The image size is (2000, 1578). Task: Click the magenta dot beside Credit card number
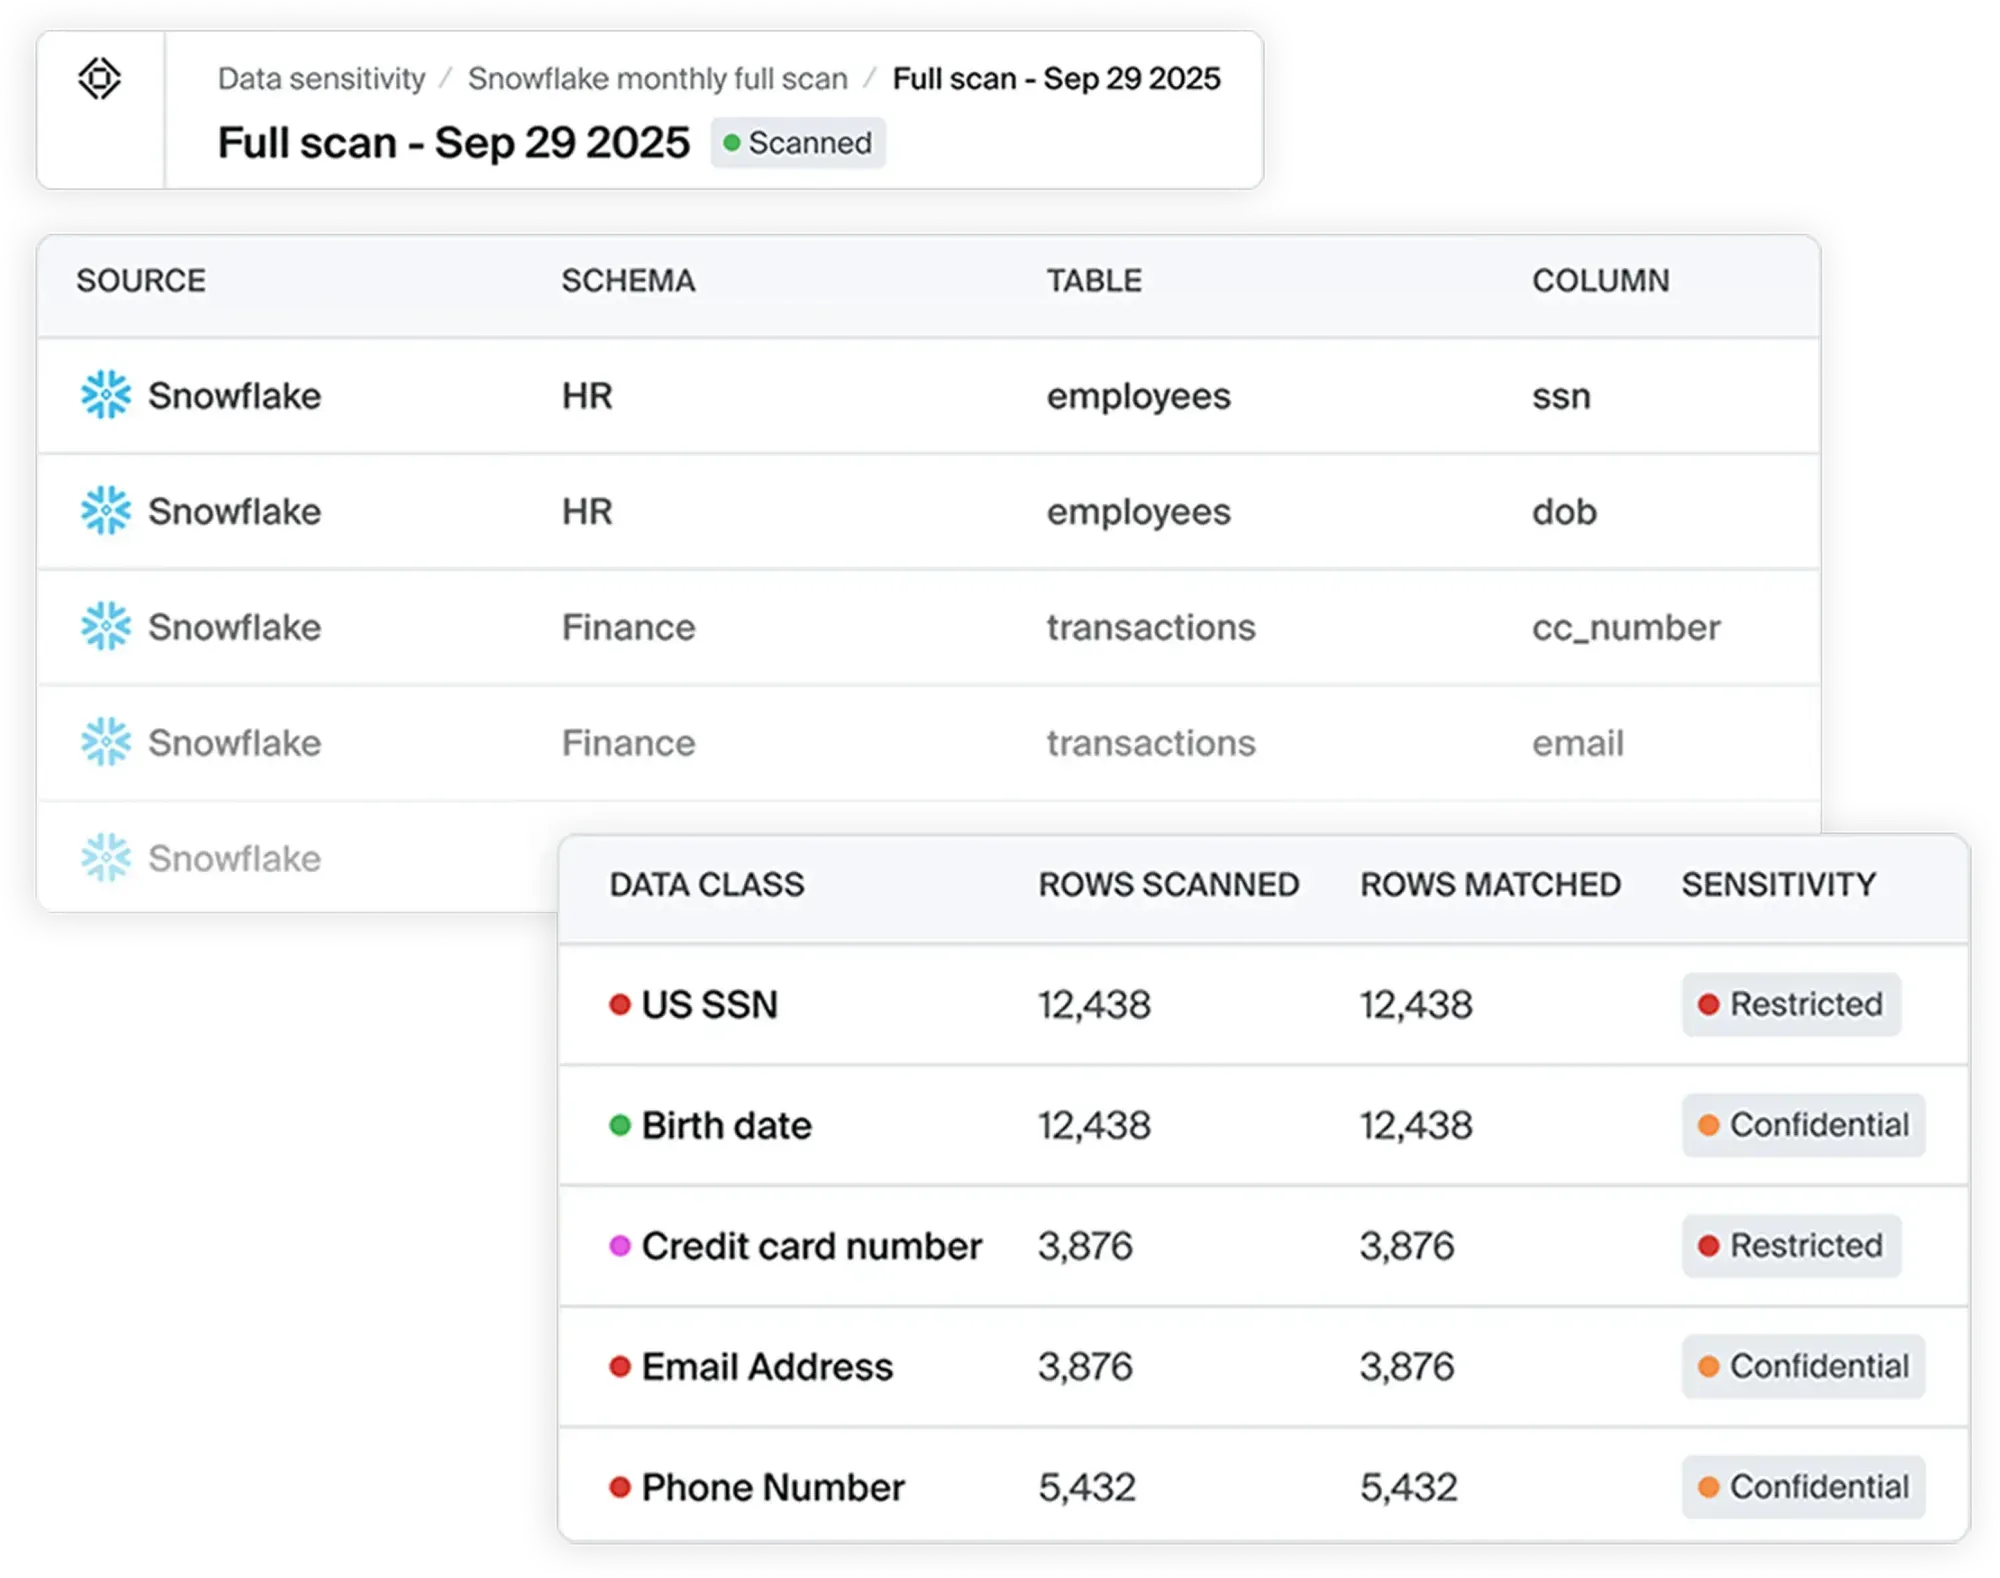pos(620,1246)
